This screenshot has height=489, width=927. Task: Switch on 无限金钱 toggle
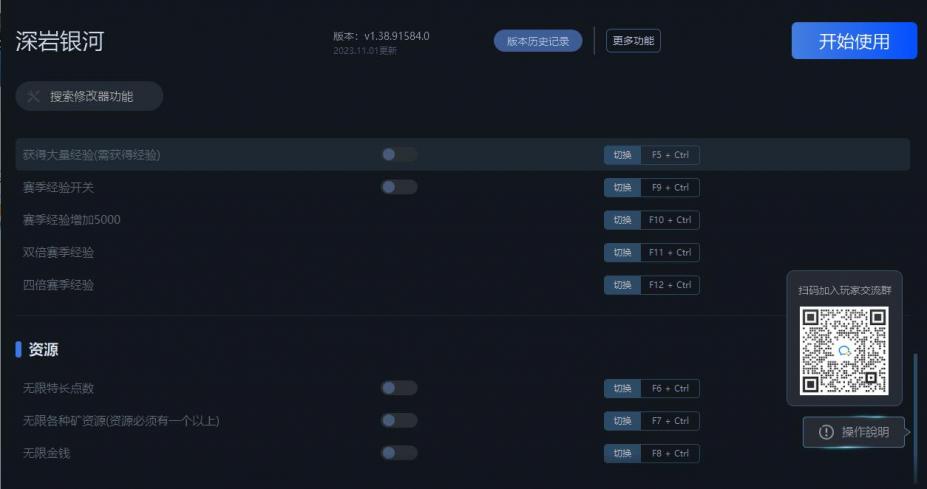(399, 453)
